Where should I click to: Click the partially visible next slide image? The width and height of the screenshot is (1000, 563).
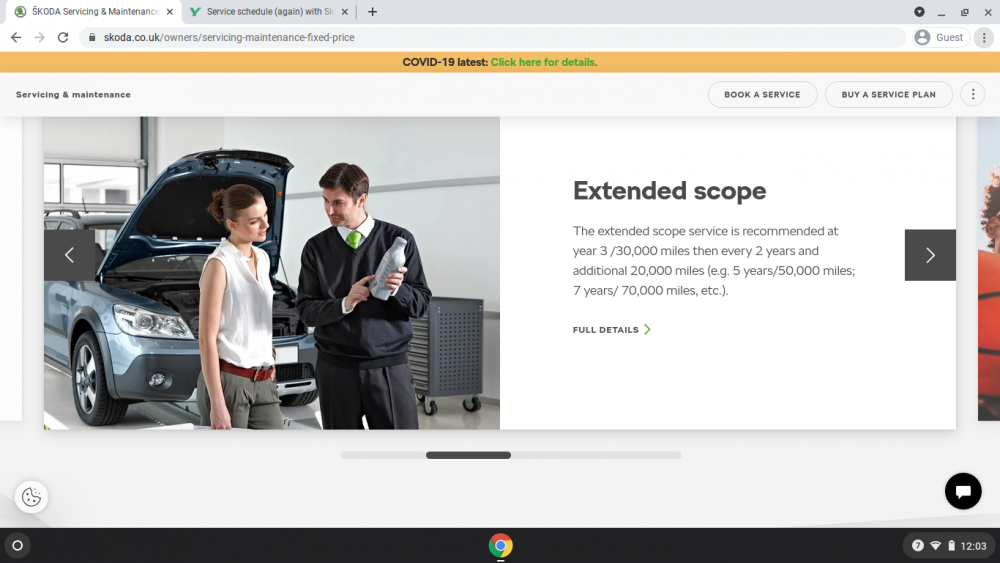989,268
